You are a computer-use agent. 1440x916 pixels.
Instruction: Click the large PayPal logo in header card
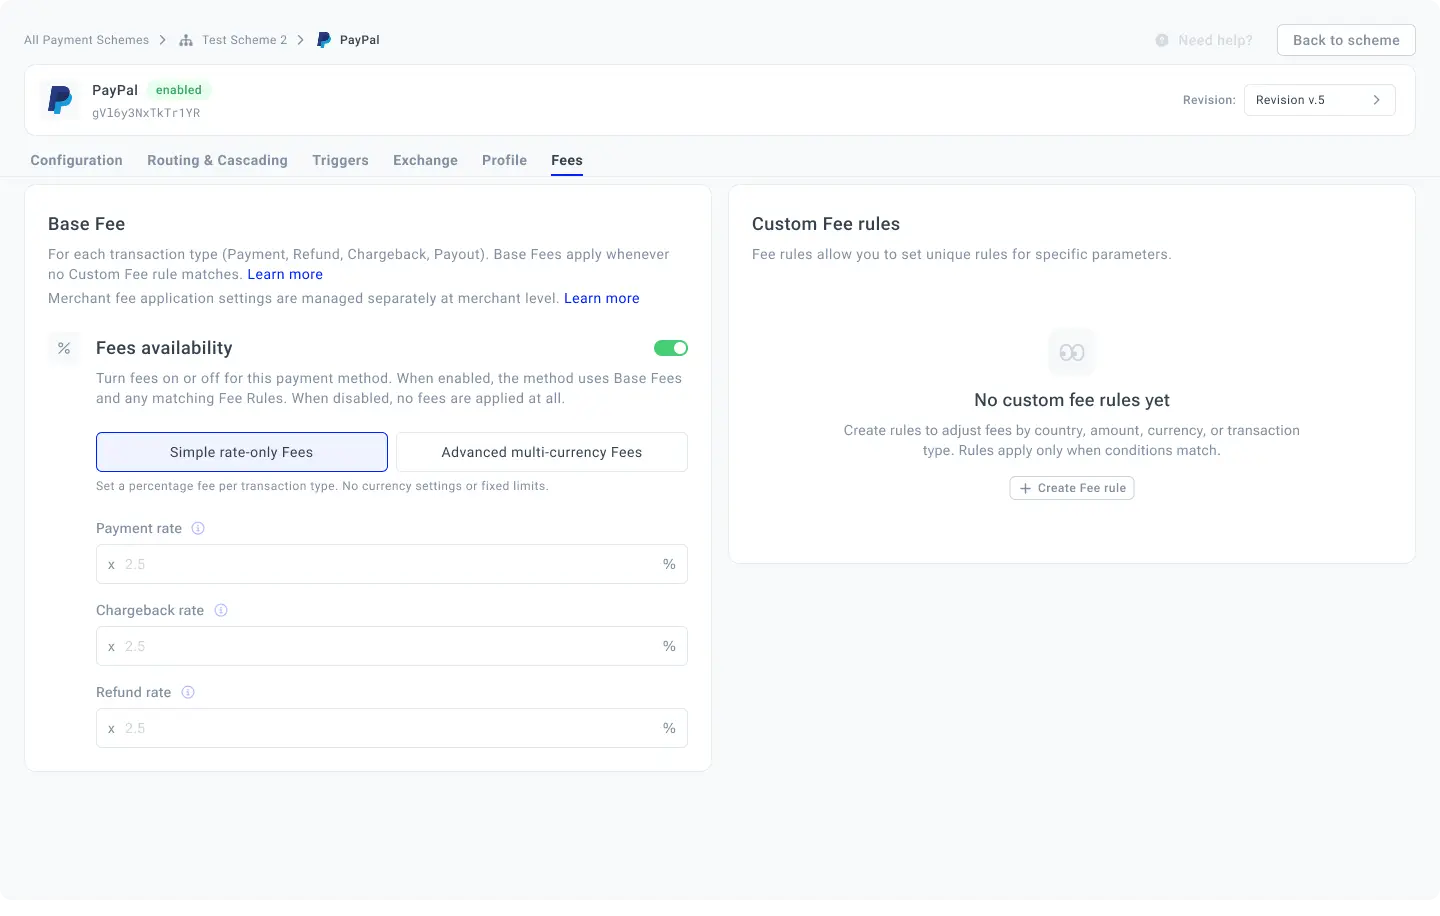coord(60,100)
